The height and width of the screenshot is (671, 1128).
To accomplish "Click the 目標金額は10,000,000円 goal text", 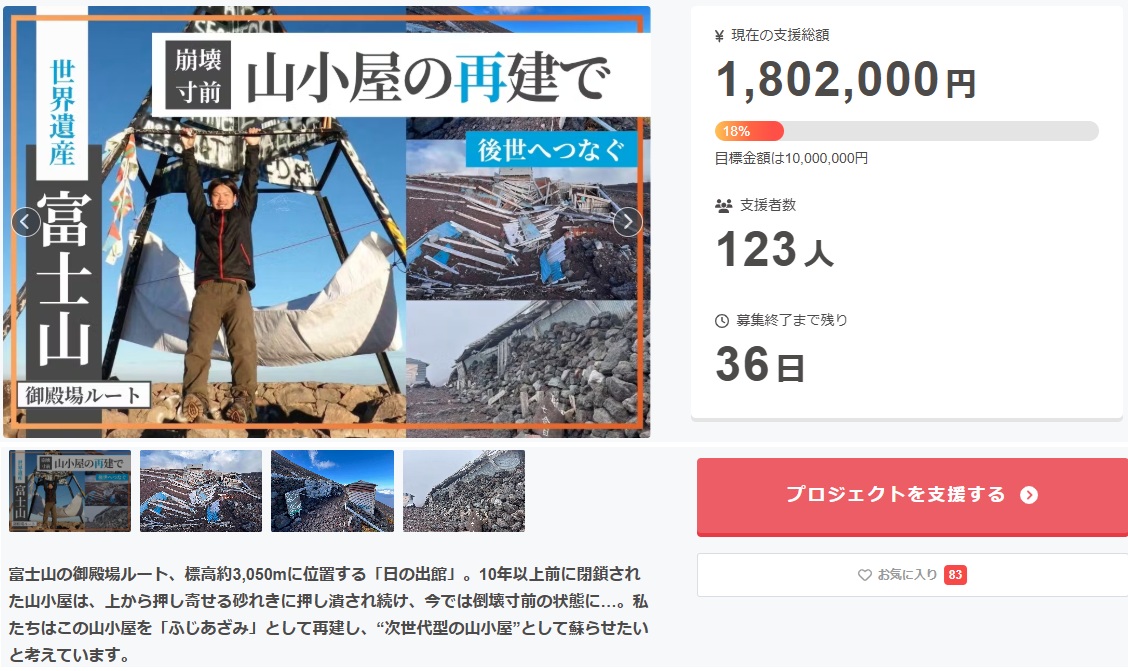I will click(x=791, y=158).
